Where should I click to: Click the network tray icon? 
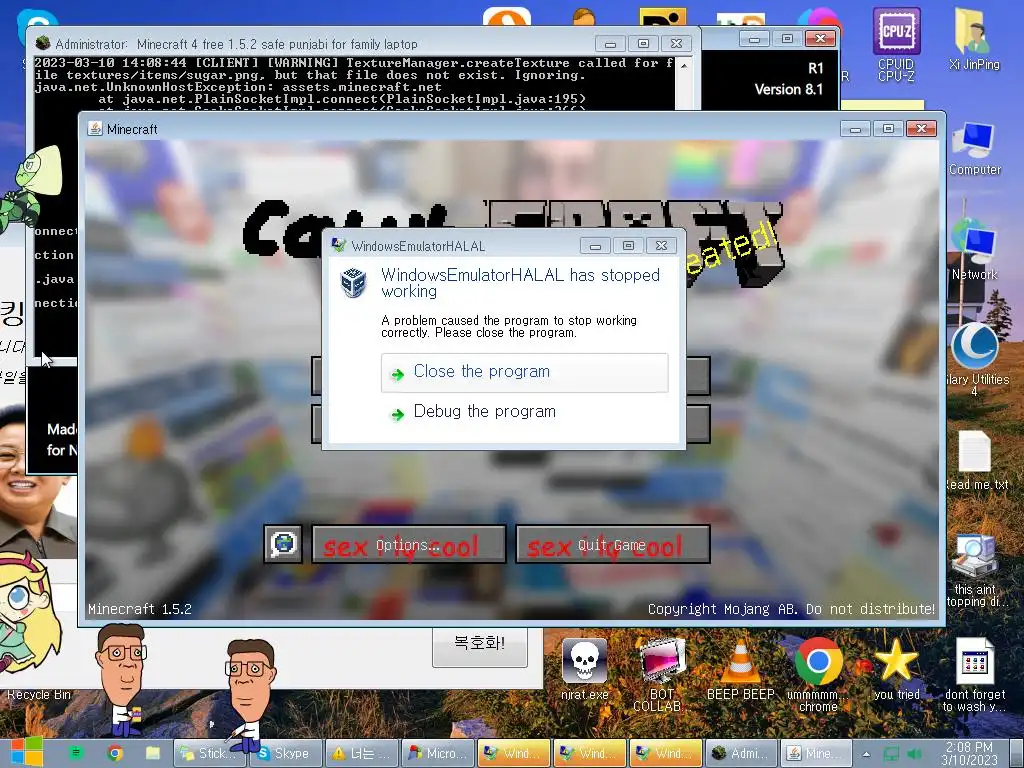(891, 754)
